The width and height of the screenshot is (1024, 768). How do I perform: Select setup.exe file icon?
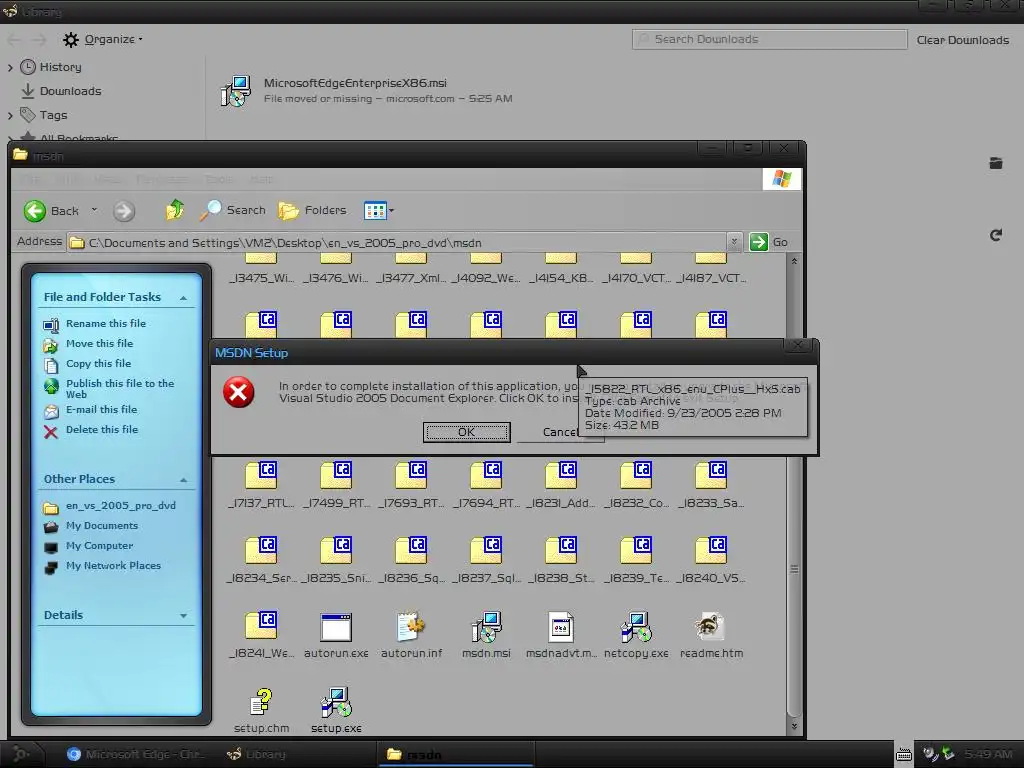tap(336, 703)
